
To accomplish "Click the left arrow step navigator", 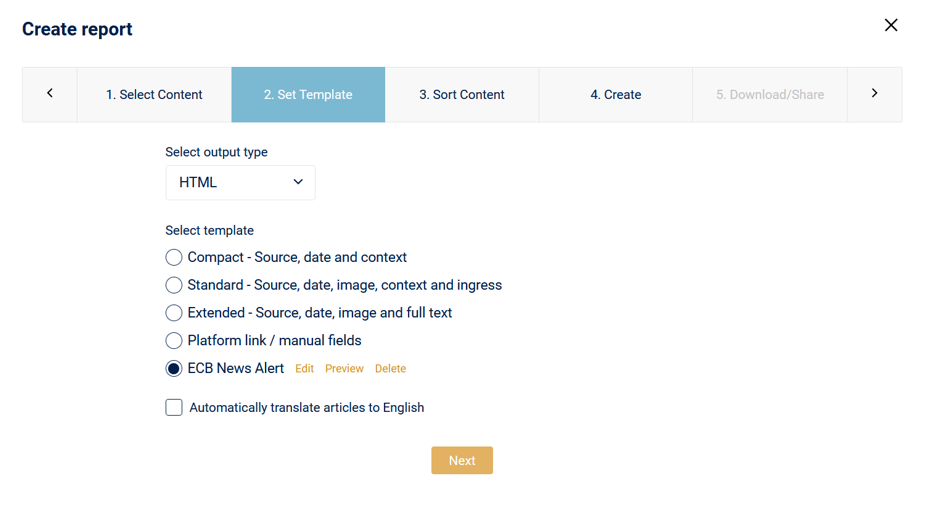I will tap(50, 94).
